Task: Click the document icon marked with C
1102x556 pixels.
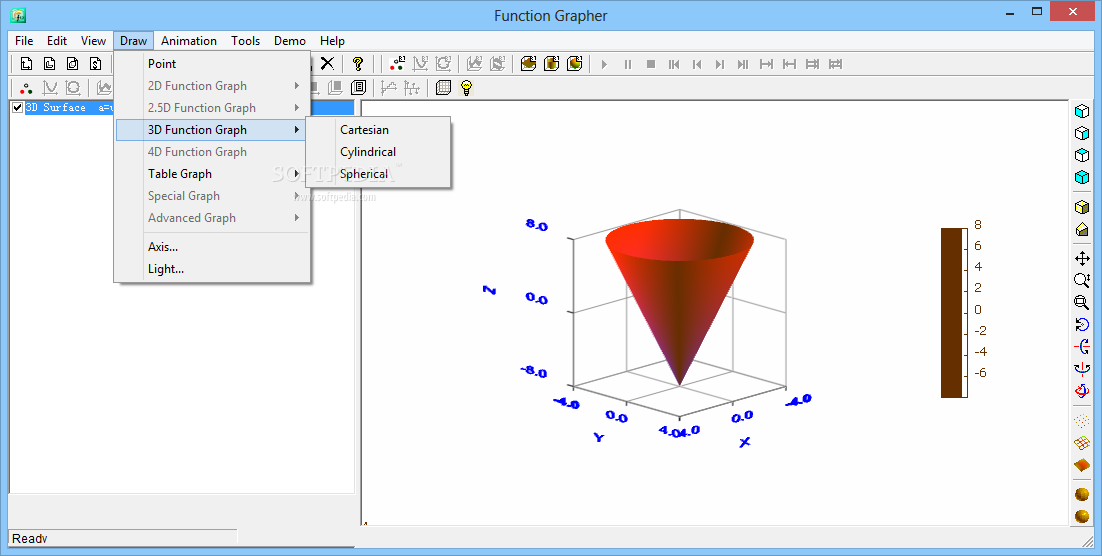Action: pos(49,64)
